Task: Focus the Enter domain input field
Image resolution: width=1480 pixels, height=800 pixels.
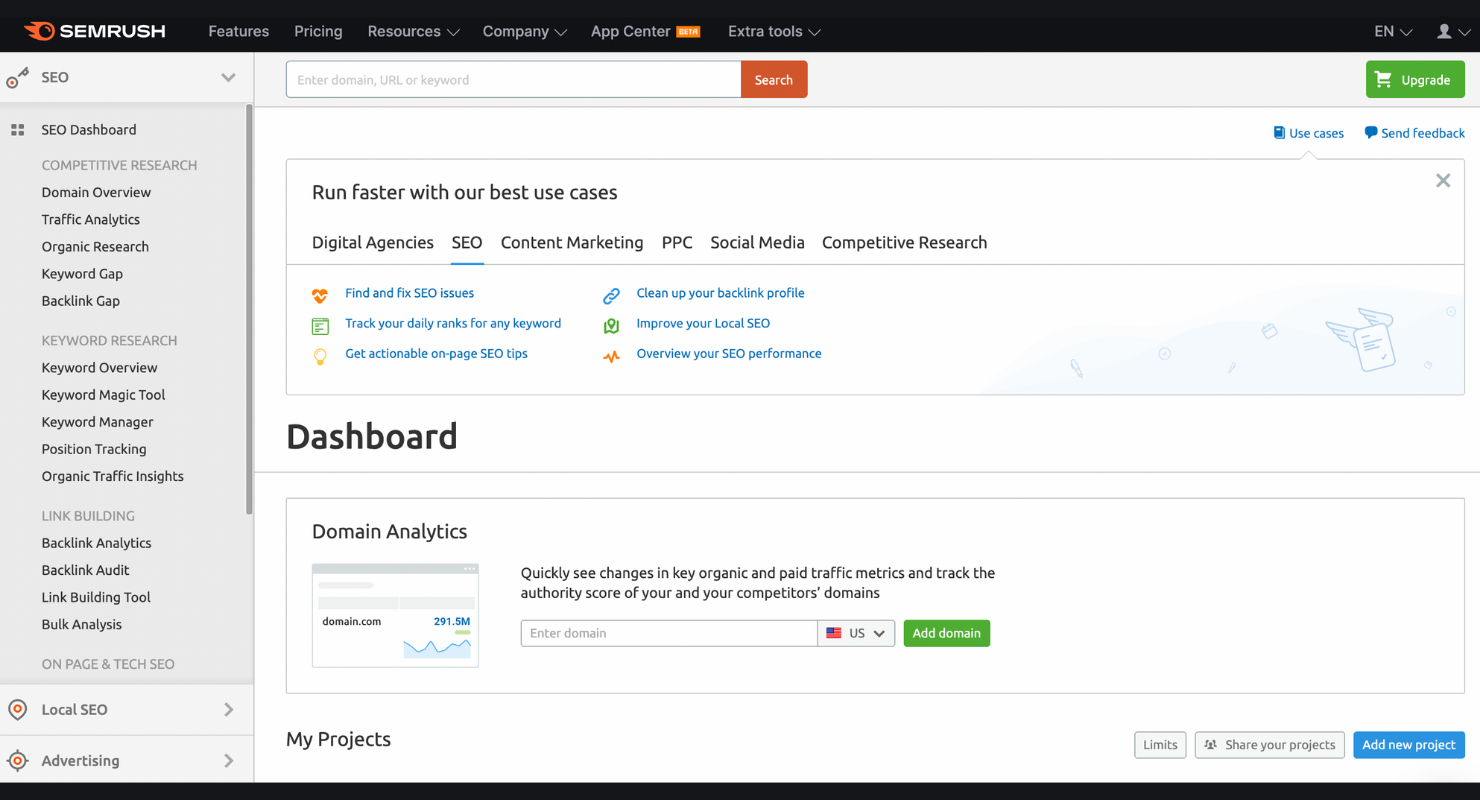Action: tap(669, 633)
